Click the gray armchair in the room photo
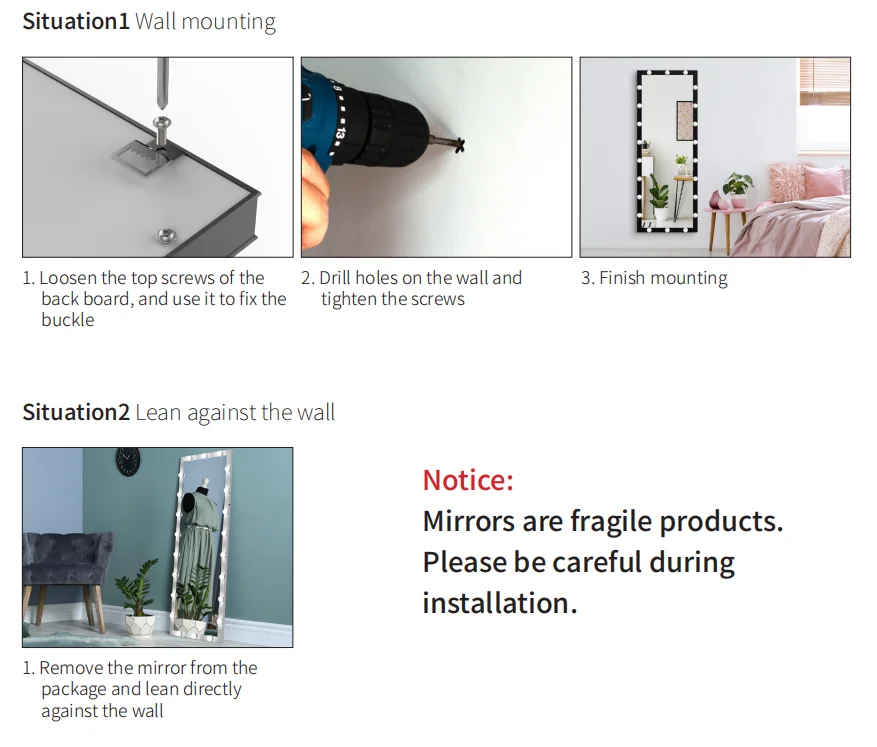 65,573
